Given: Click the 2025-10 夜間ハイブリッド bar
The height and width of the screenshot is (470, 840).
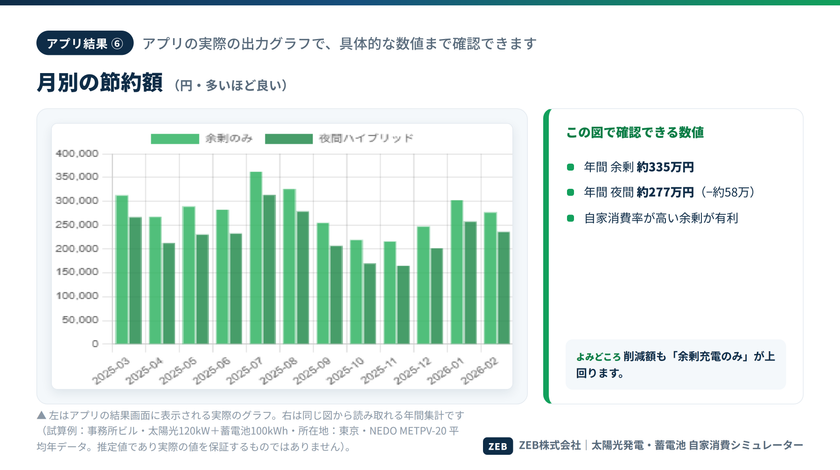Looking at the screenshot, I should coord(370,304).
